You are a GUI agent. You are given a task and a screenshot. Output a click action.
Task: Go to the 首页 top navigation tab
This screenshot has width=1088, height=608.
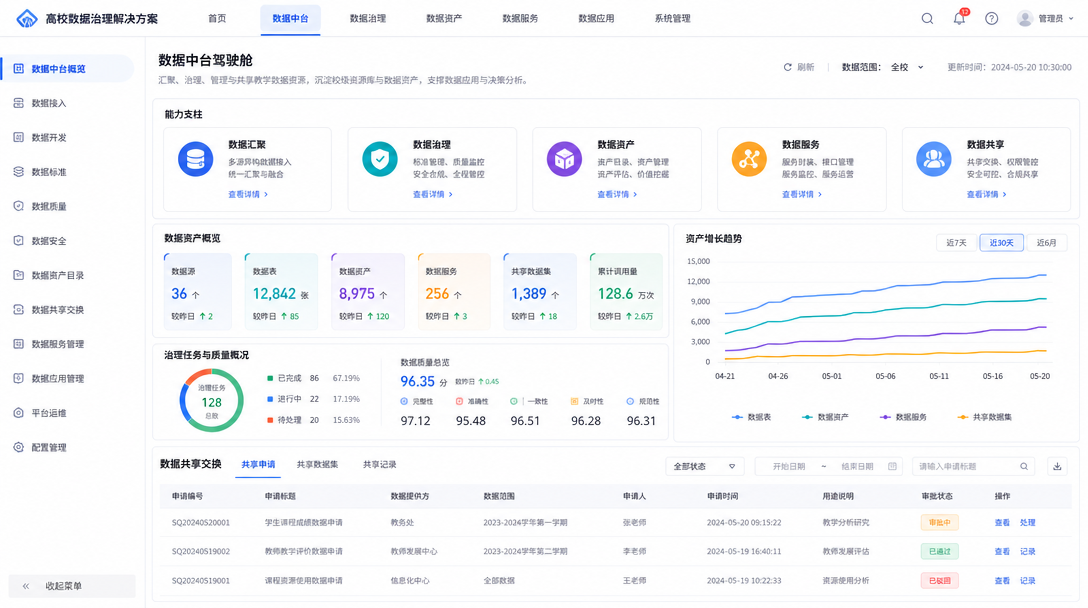217,19
